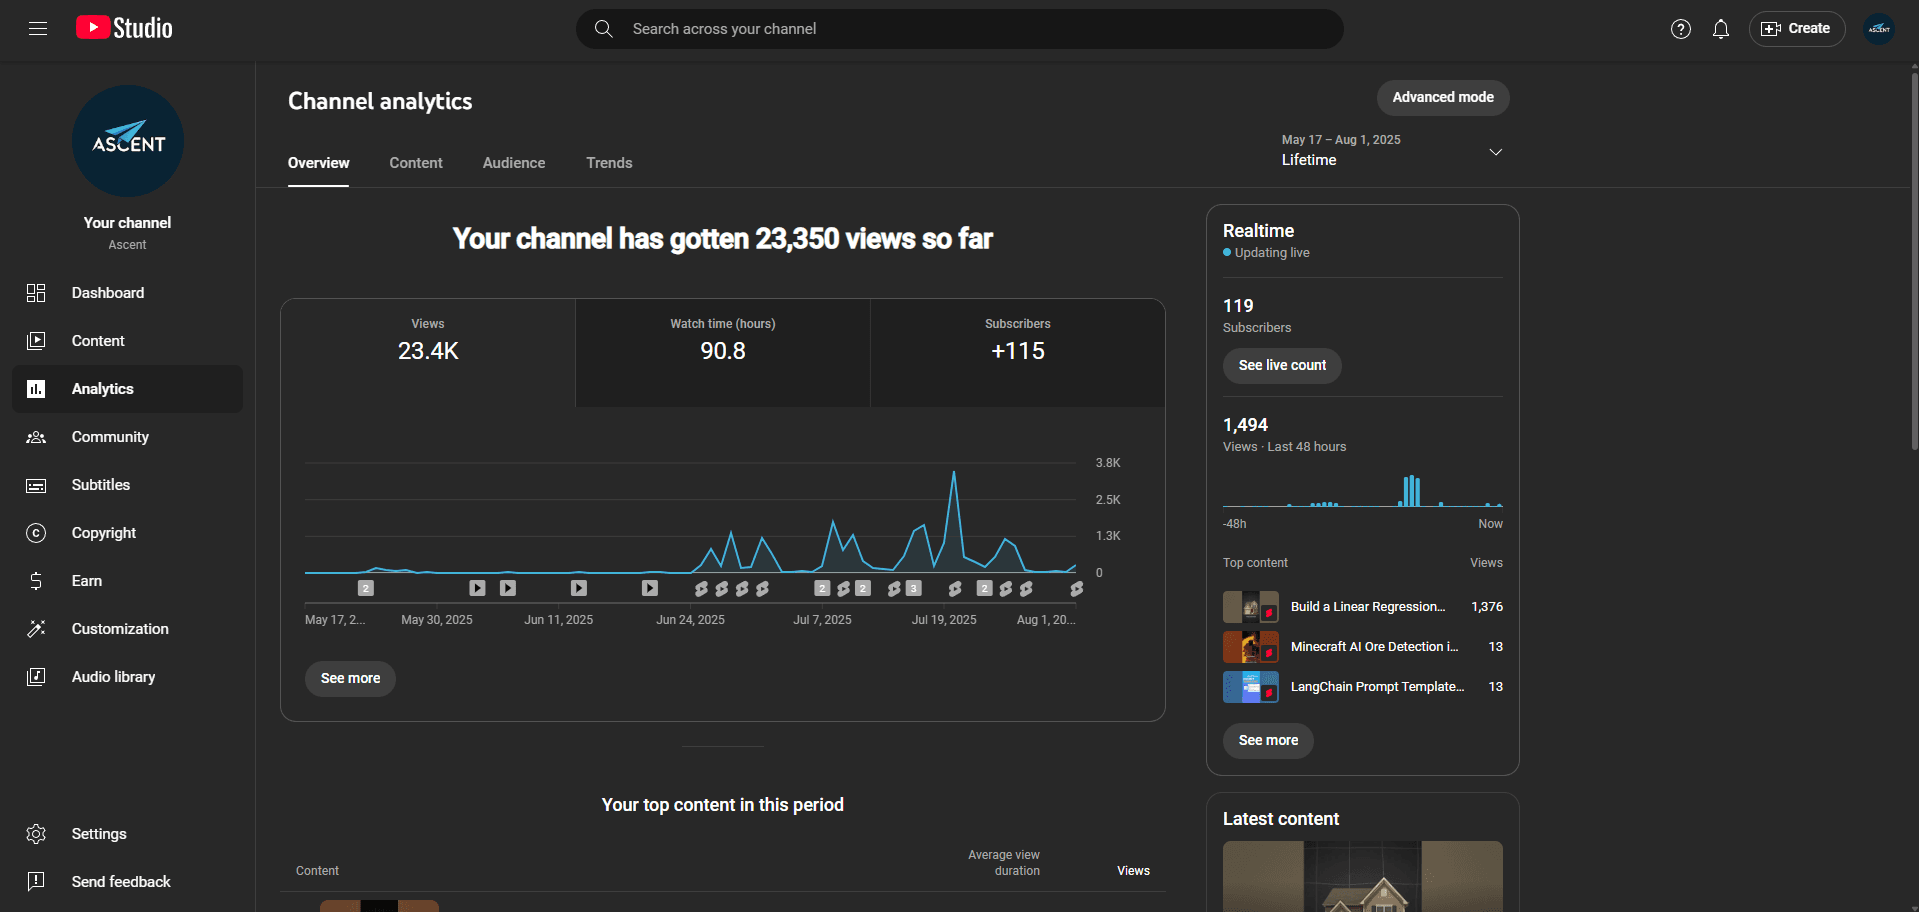Click the See live count button
This screenshot has width=1919, height=912.
pos(1281,365)
